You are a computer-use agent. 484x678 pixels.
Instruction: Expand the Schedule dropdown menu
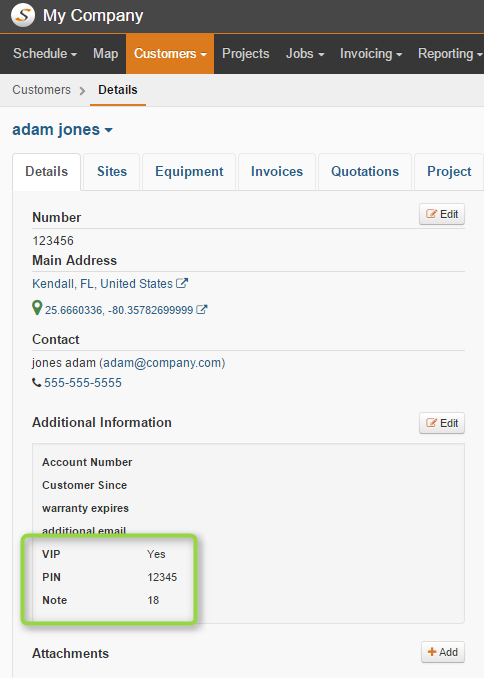tap(45, 54)
